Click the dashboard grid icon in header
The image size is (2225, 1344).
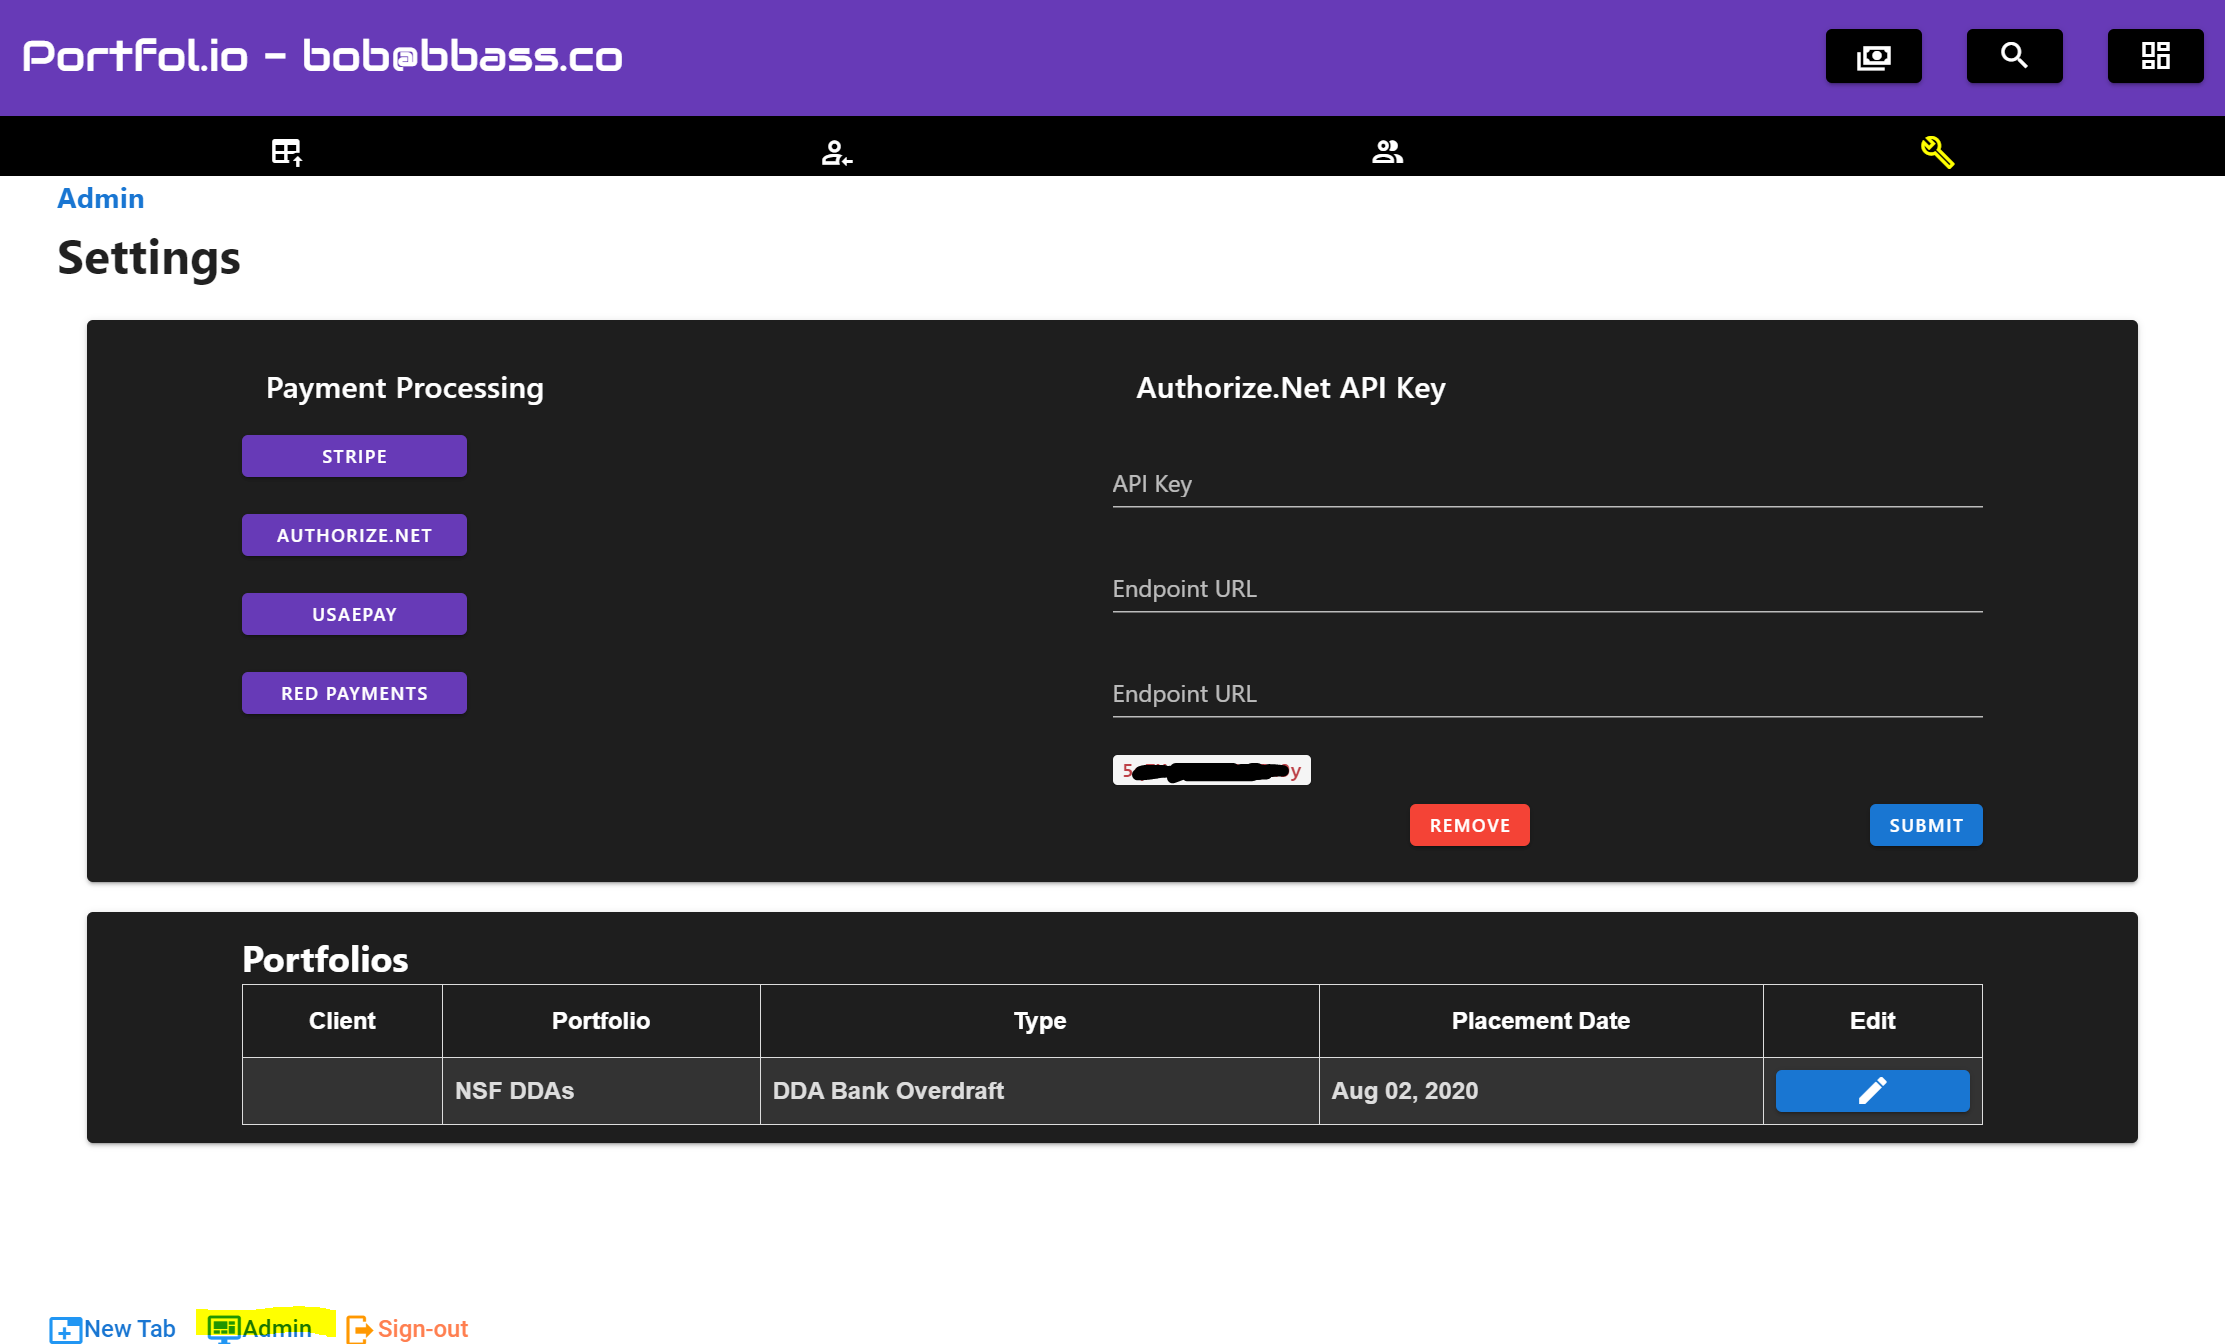(x=2155, y=56)
